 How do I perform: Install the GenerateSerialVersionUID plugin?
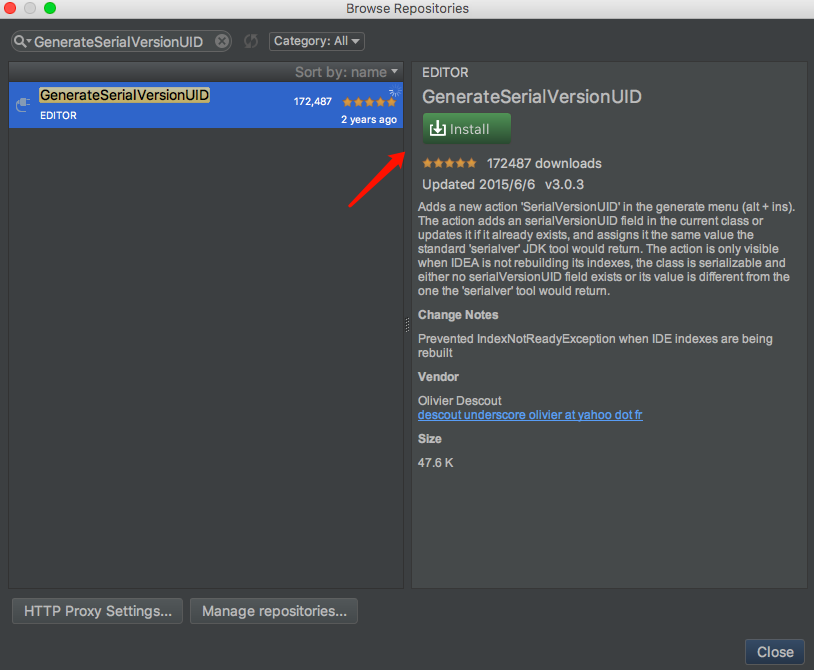pos(466,128)
